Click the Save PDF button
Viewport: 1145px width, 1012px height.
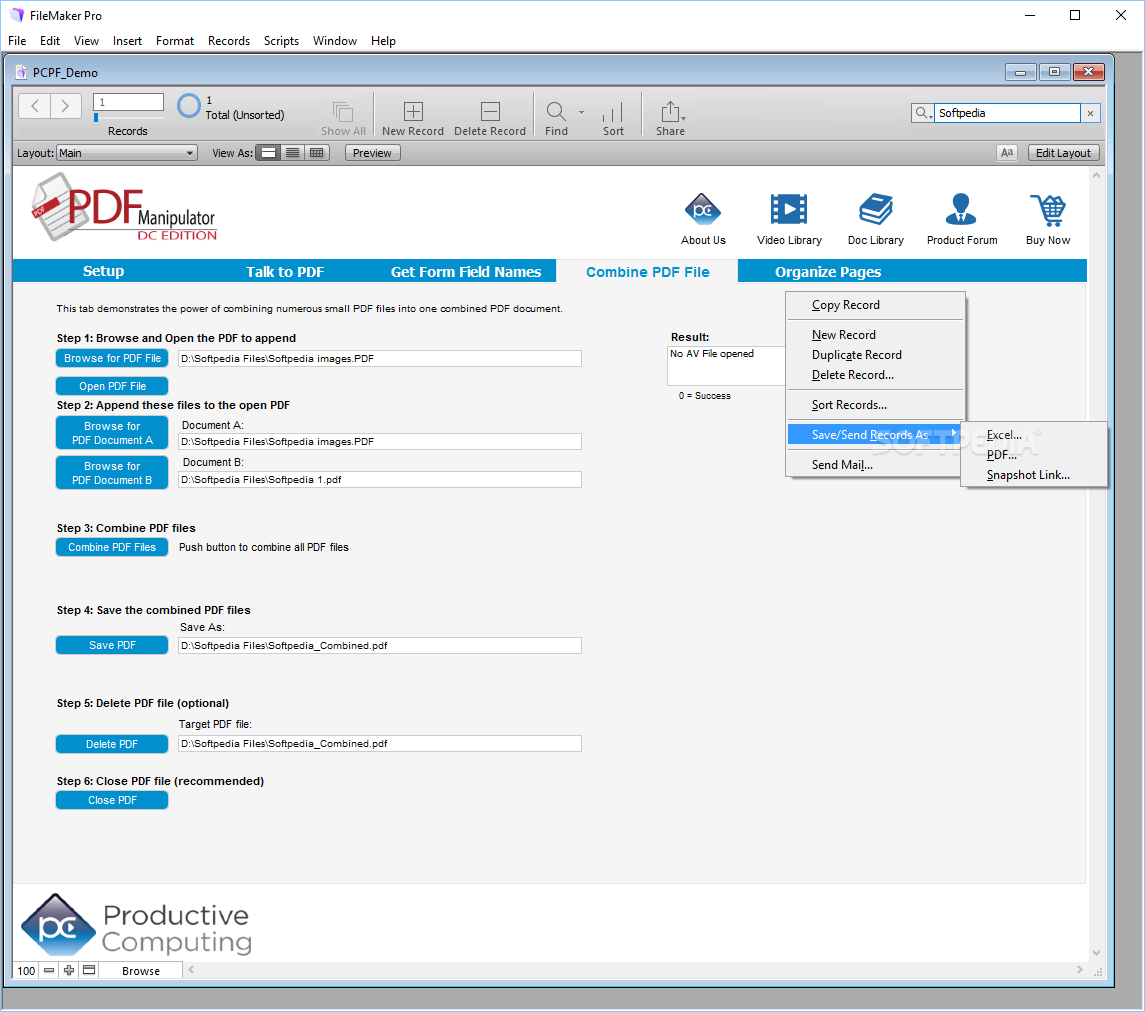112,645
